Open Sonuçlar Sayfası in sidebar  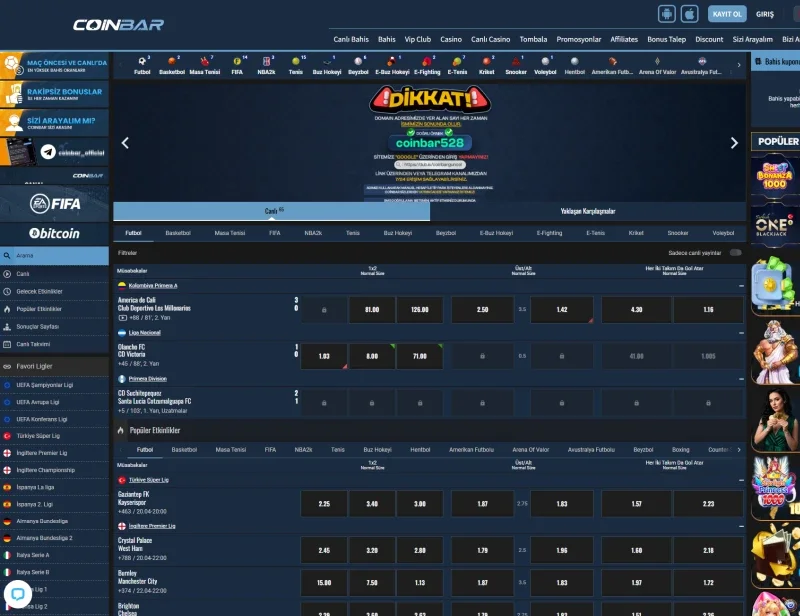(54, 327)
